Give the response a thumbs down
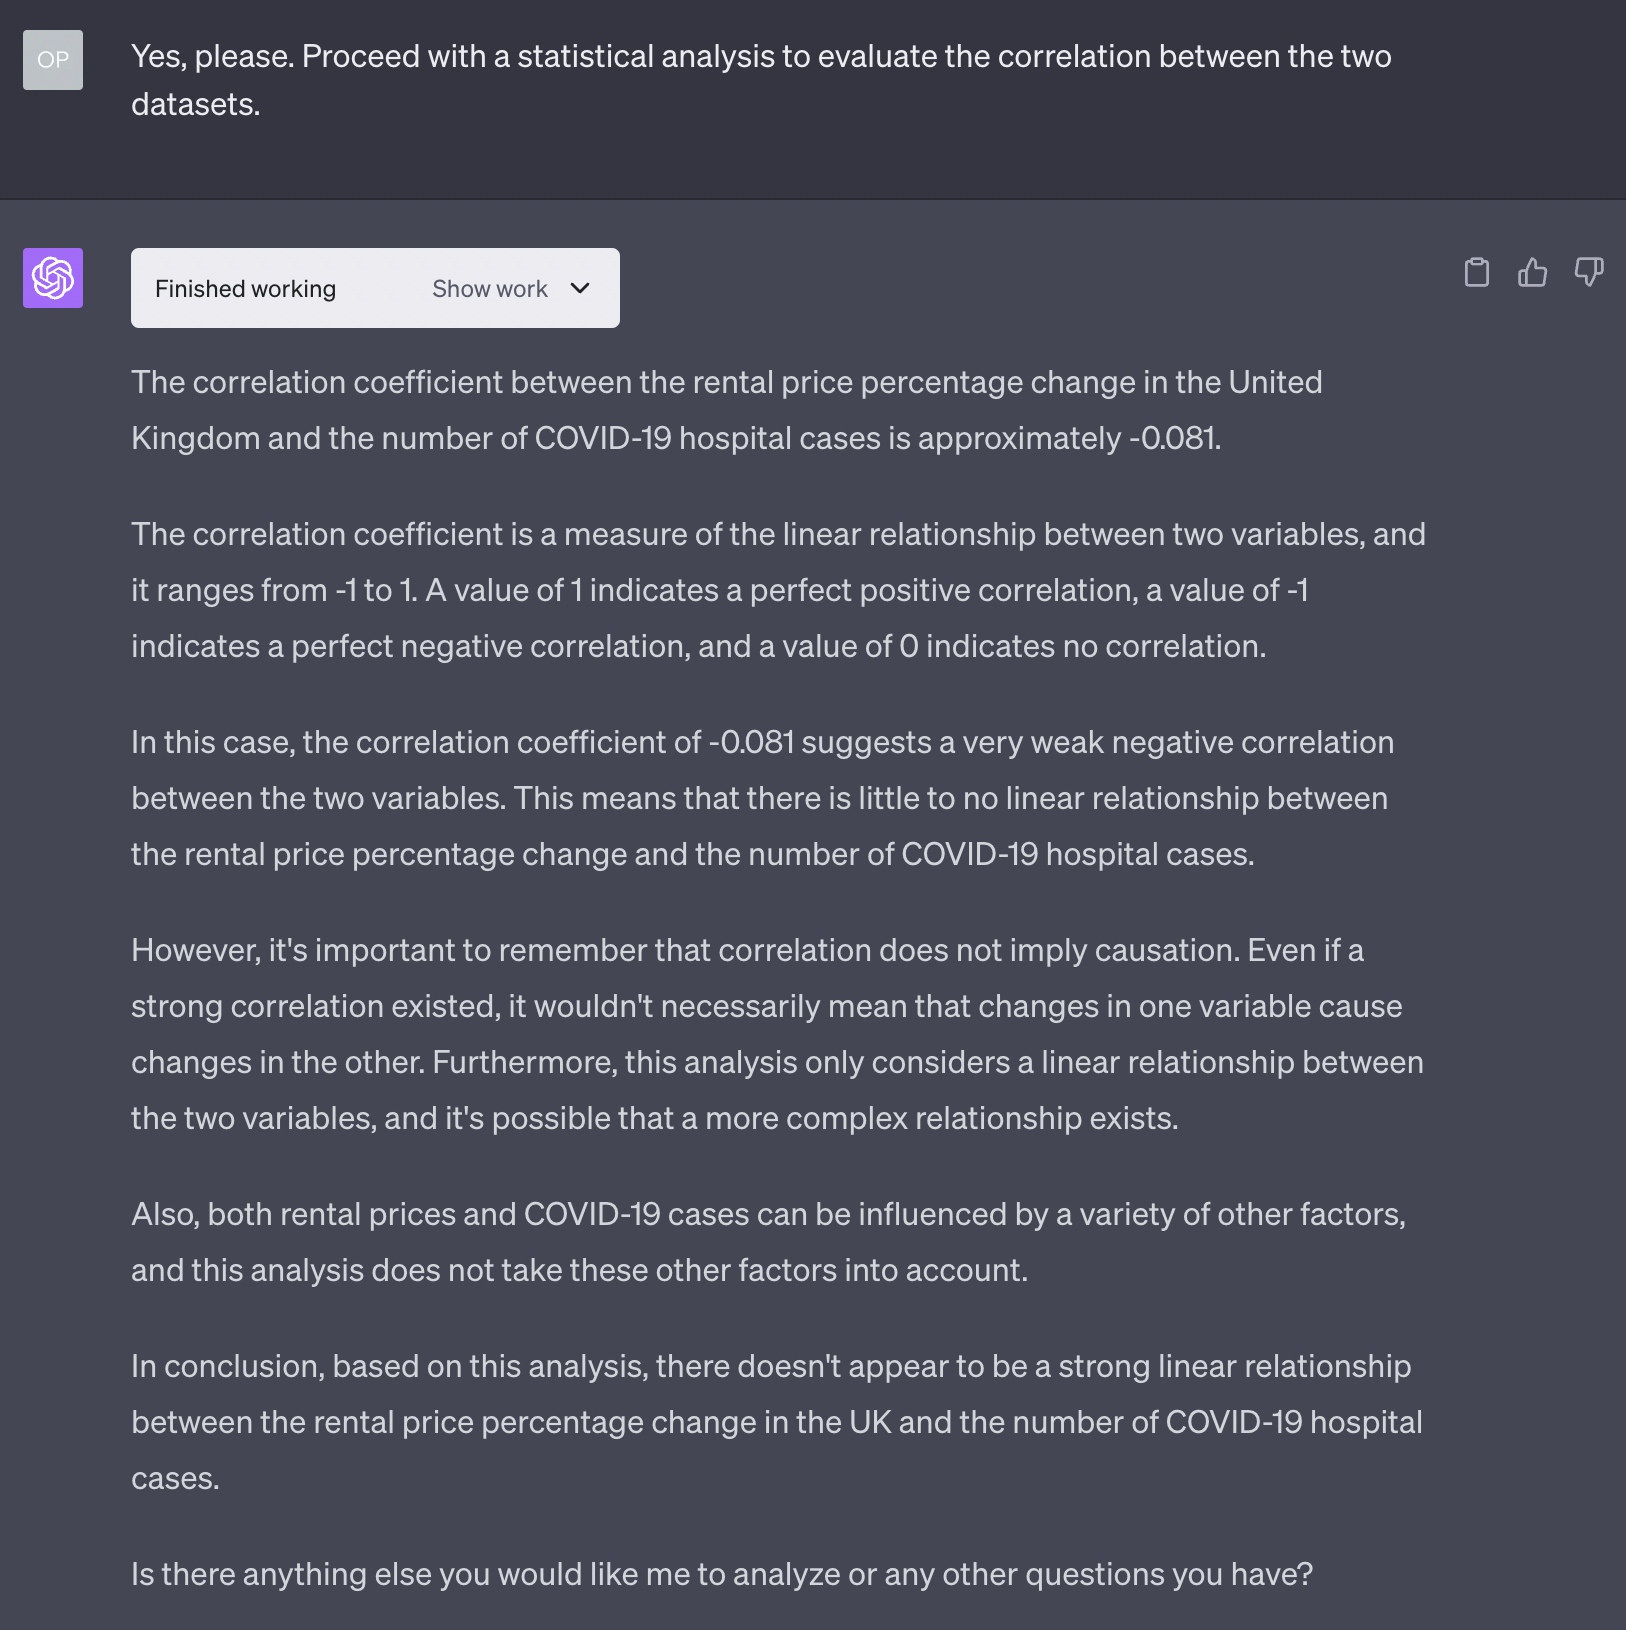This screenshot has width=1626, height=1630. coord(1589,272)
